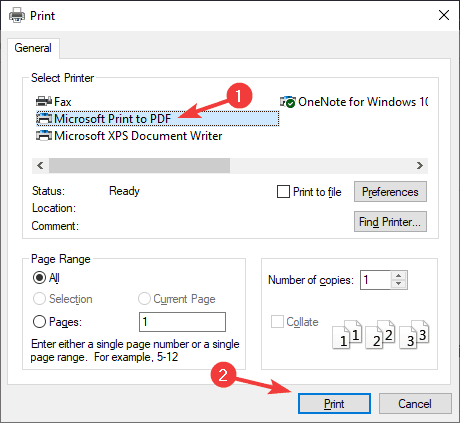
Task: Click the Print button
Action: pyautogui.click(x=334, y=404)
